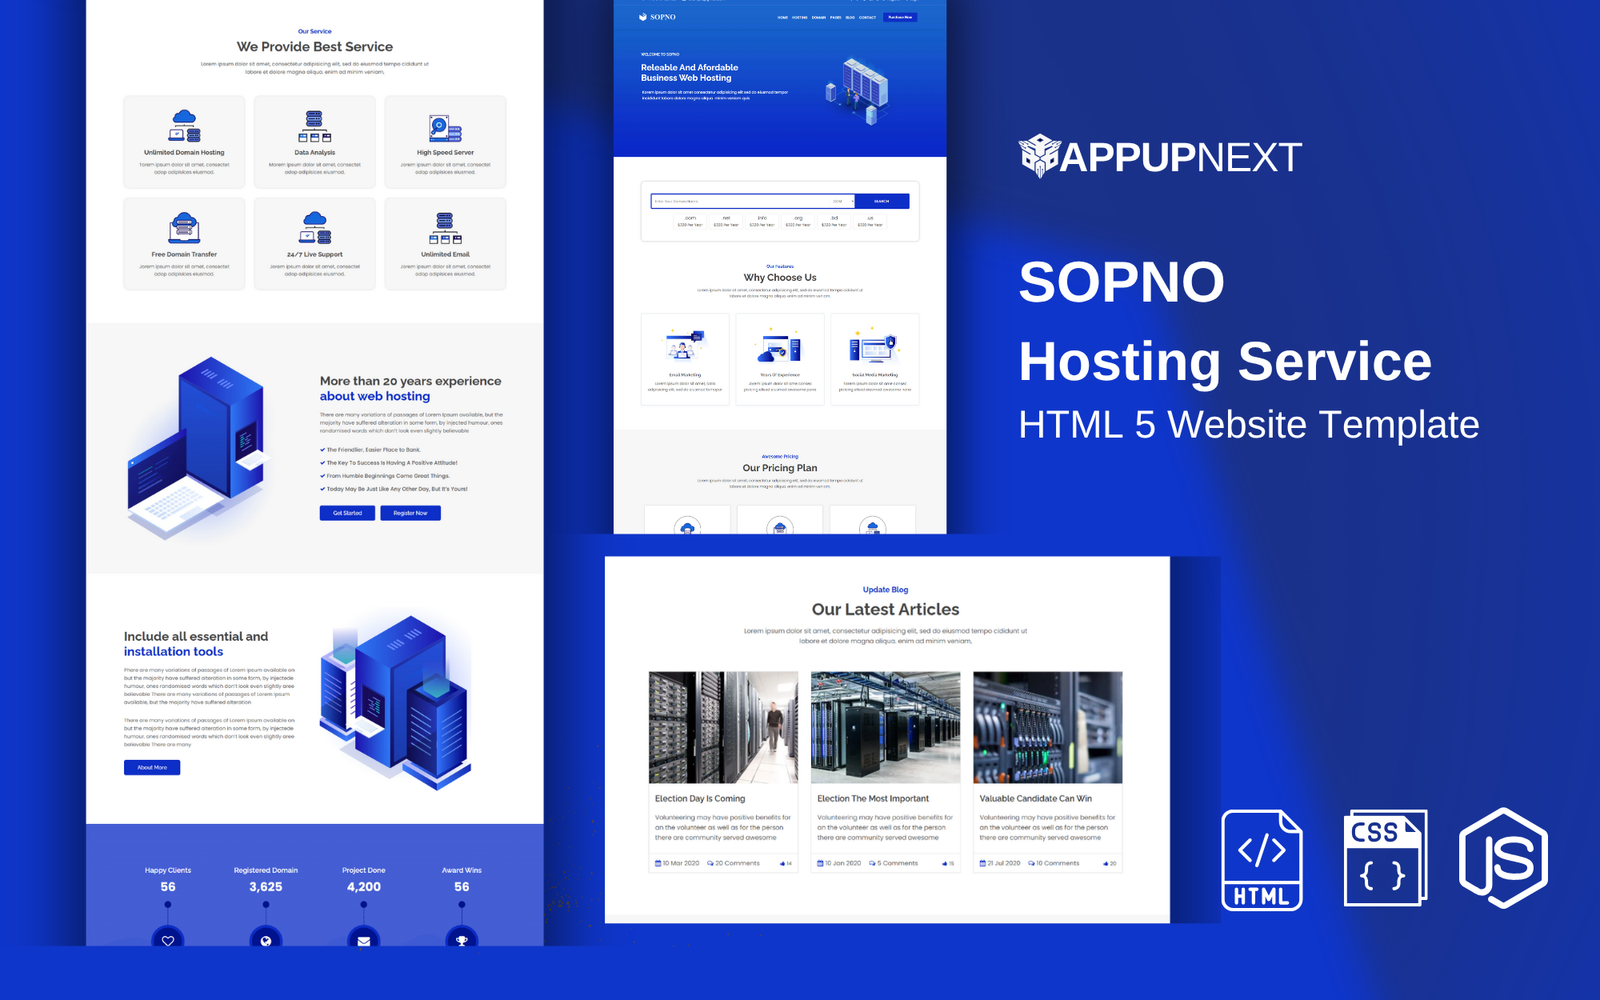Viewport: 1600px width, 1000px height.
Task: Click the Node JS hexagon icon
Action: 1503,858
